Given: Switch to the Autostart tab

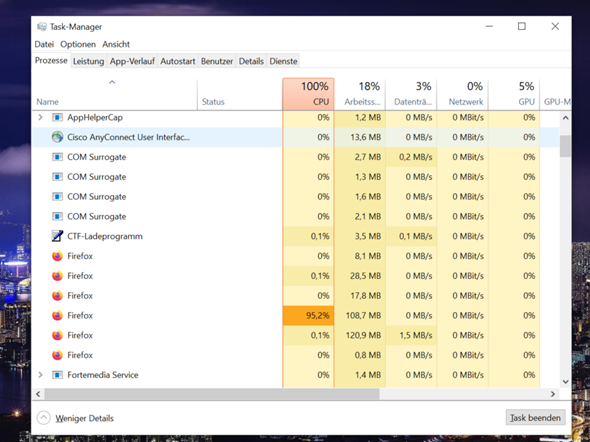Looking at the screenshot, I should click(178, 61).
